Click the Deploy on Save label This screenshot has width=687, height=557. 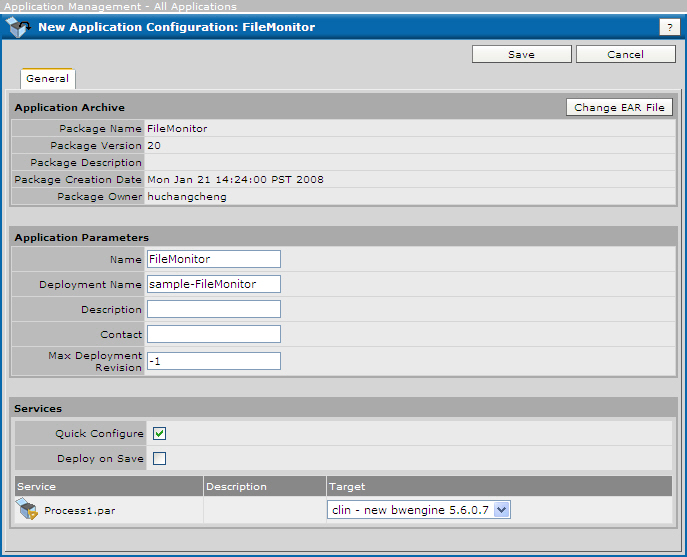click(x=100, y=458)
